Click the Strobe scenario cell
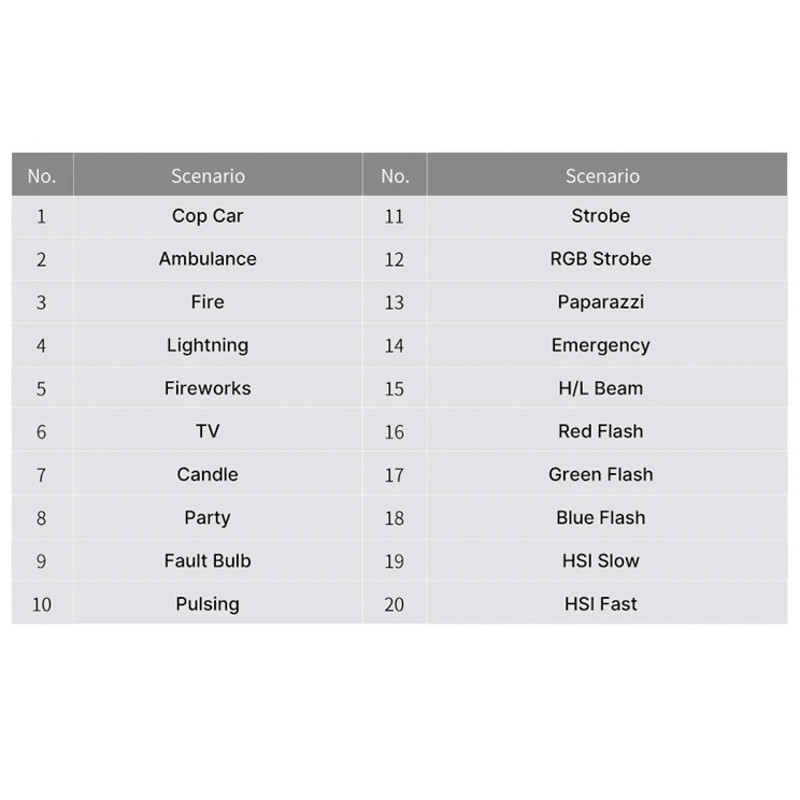Screen dimensions: 800x800 [x=600, y=216]
